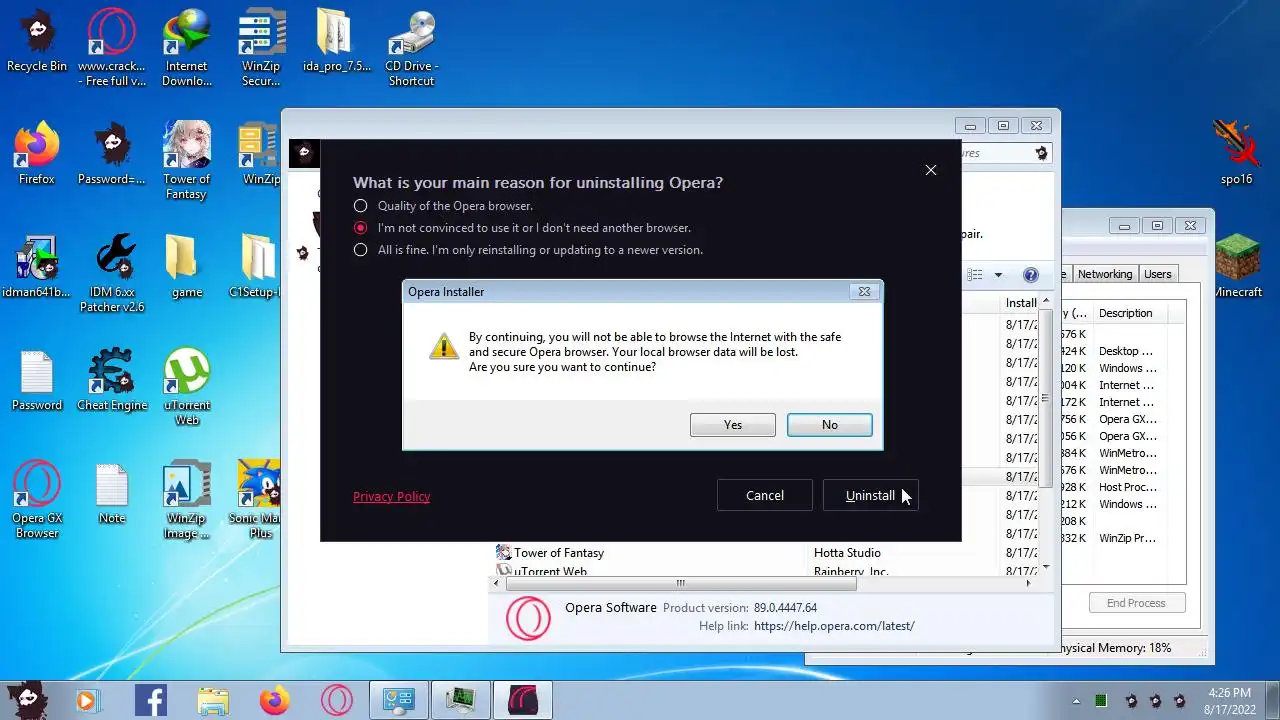
Task: Open the ida_pro_7.5 folder icon
Action: point(337,42)
